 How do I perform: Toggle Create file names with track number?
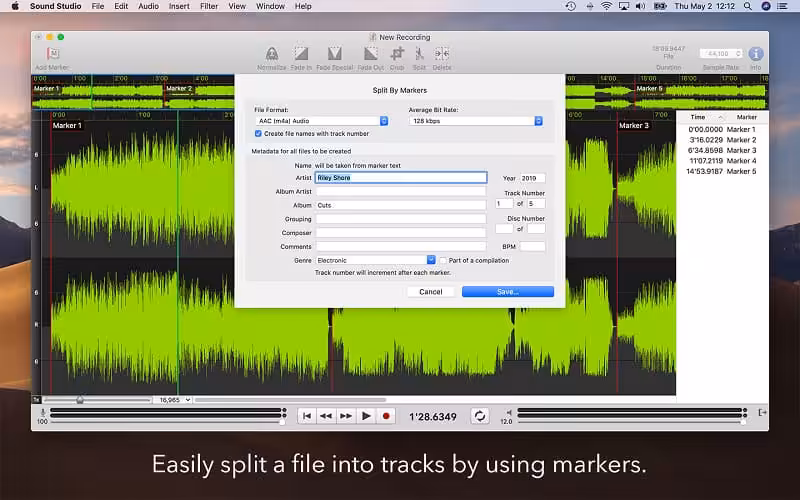(258, 134)
